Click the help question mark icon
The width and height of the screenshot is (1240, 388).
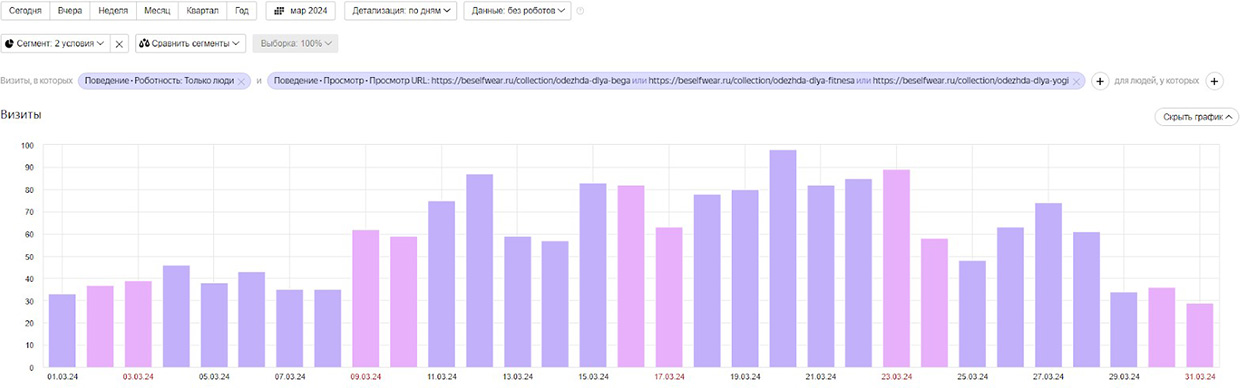[x=581, y=12]
